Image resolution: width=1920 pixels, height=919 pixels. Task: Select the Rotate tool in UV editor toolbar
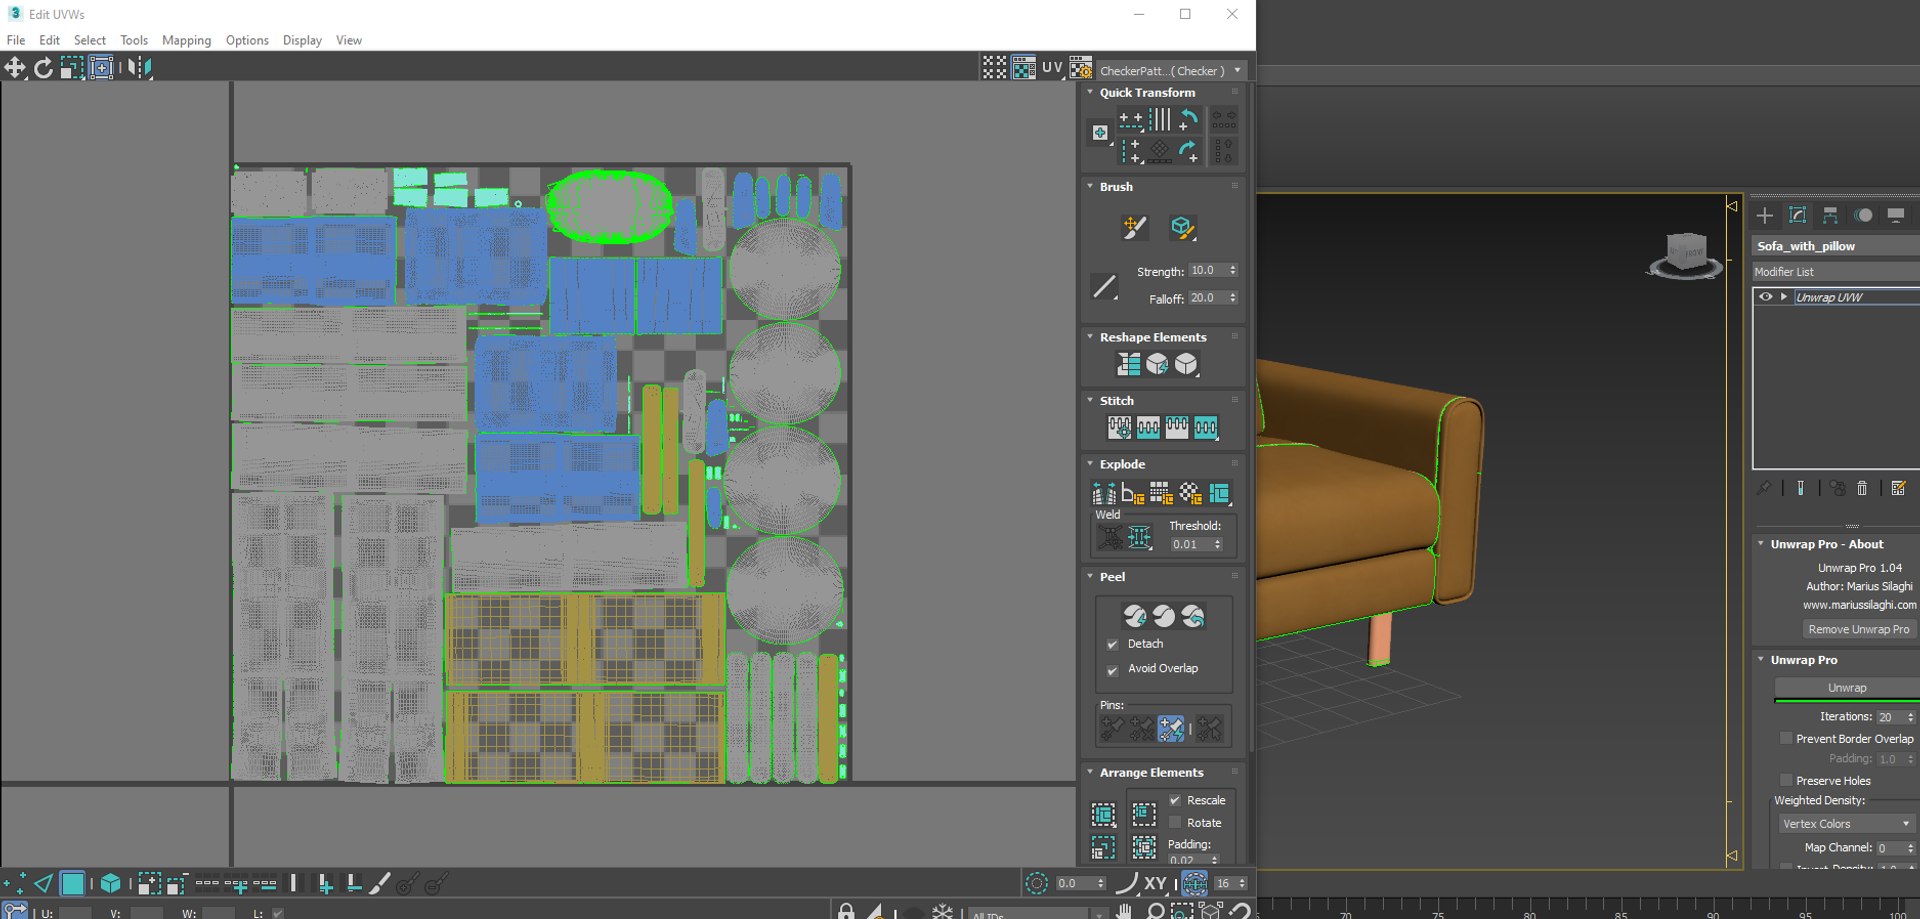point(43,67)
